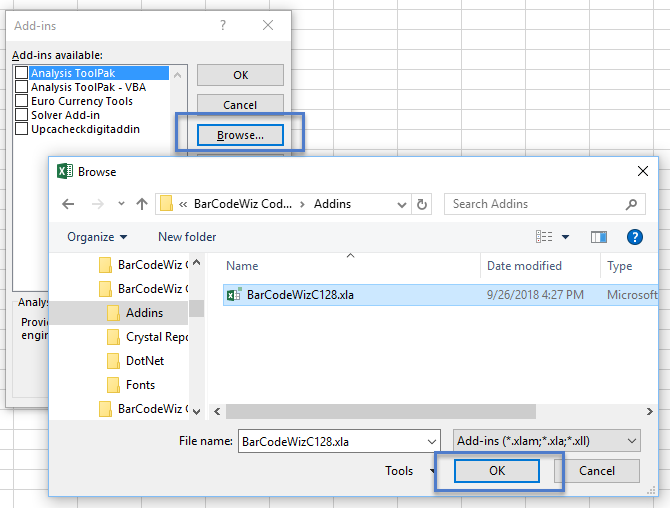Click Cancel in the Browse dialog
This screenshot has height=508, width=670.
597,471
